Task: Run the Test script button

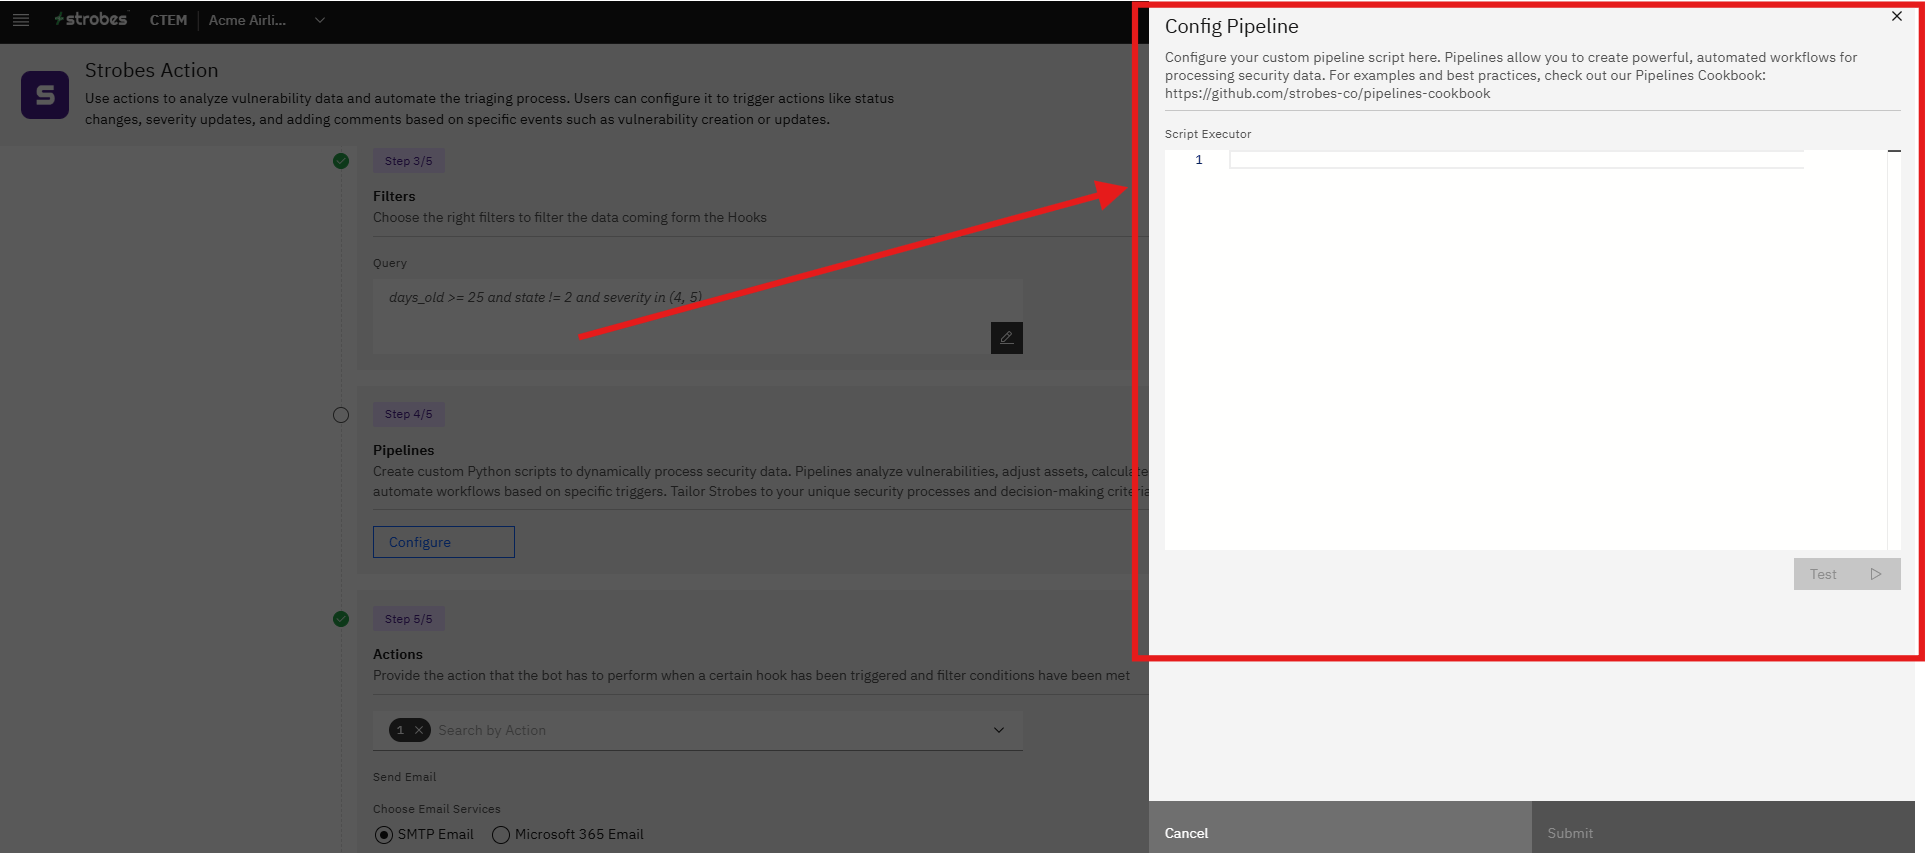Action: 1846,574
